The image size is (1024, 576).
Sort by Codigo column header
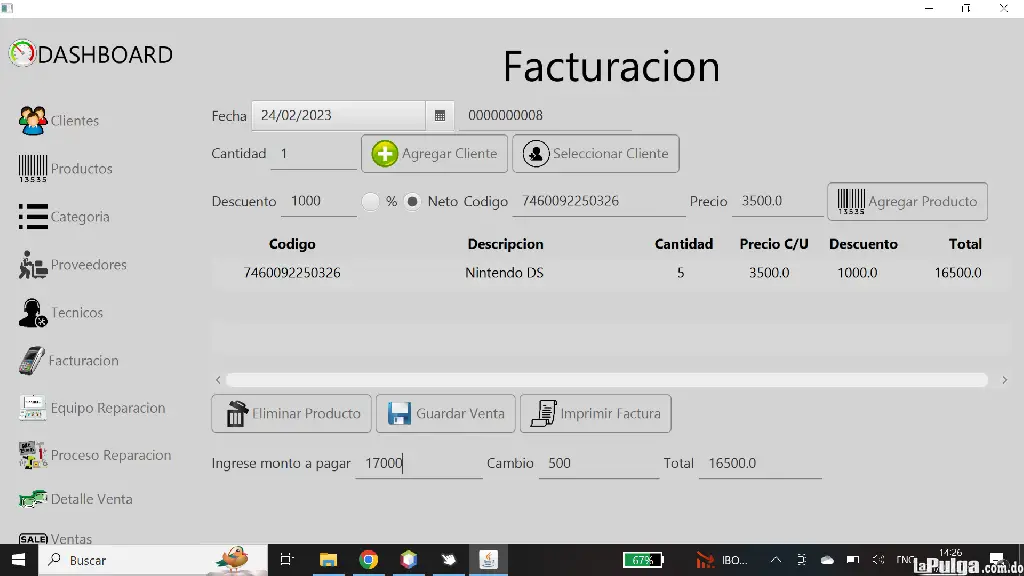[292, 244]
